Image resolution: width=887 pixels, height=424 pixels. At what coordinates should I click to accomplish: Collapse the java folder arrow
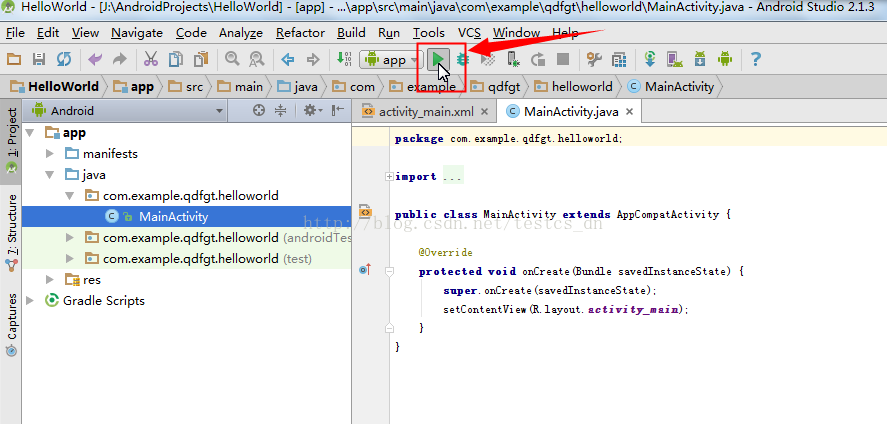(x=50, y=175)
